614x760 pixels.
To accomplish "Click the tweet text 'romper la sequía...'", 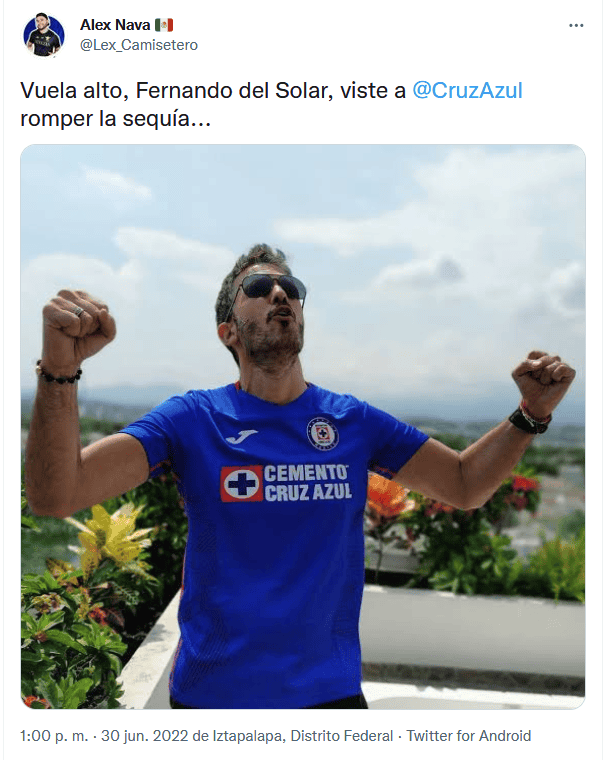I will coord(115,119).
